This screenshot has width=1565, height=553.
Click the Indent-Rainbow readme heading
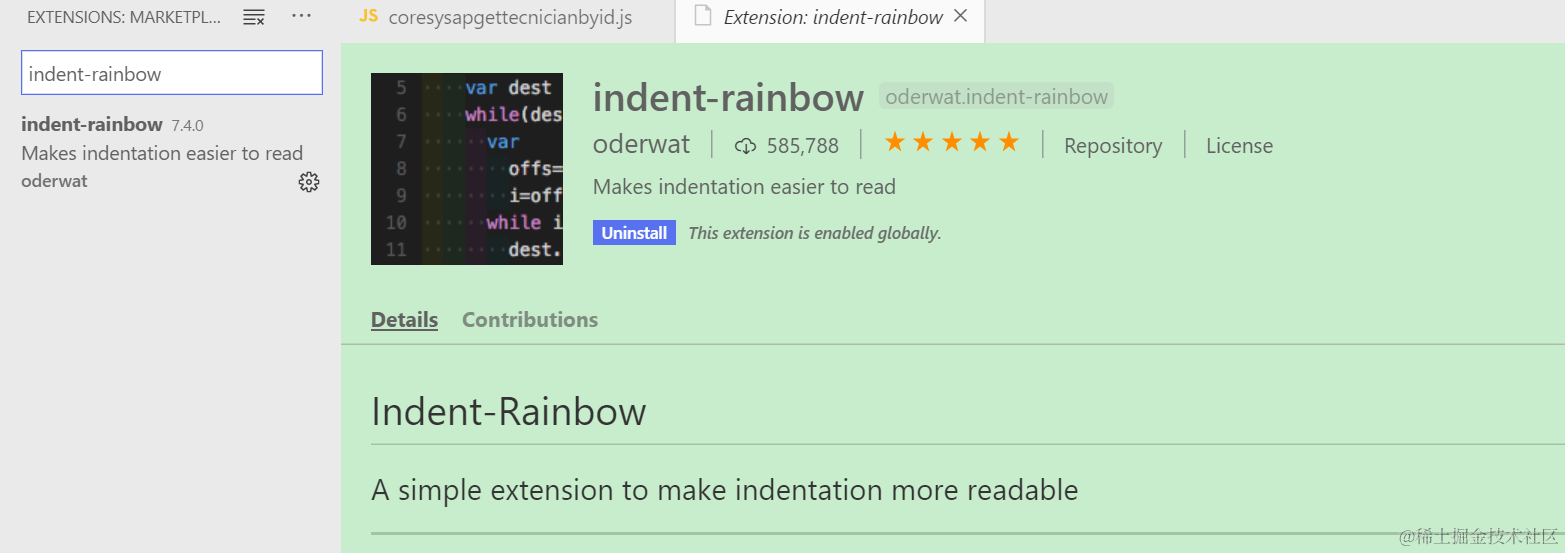[x=508, y=412]
